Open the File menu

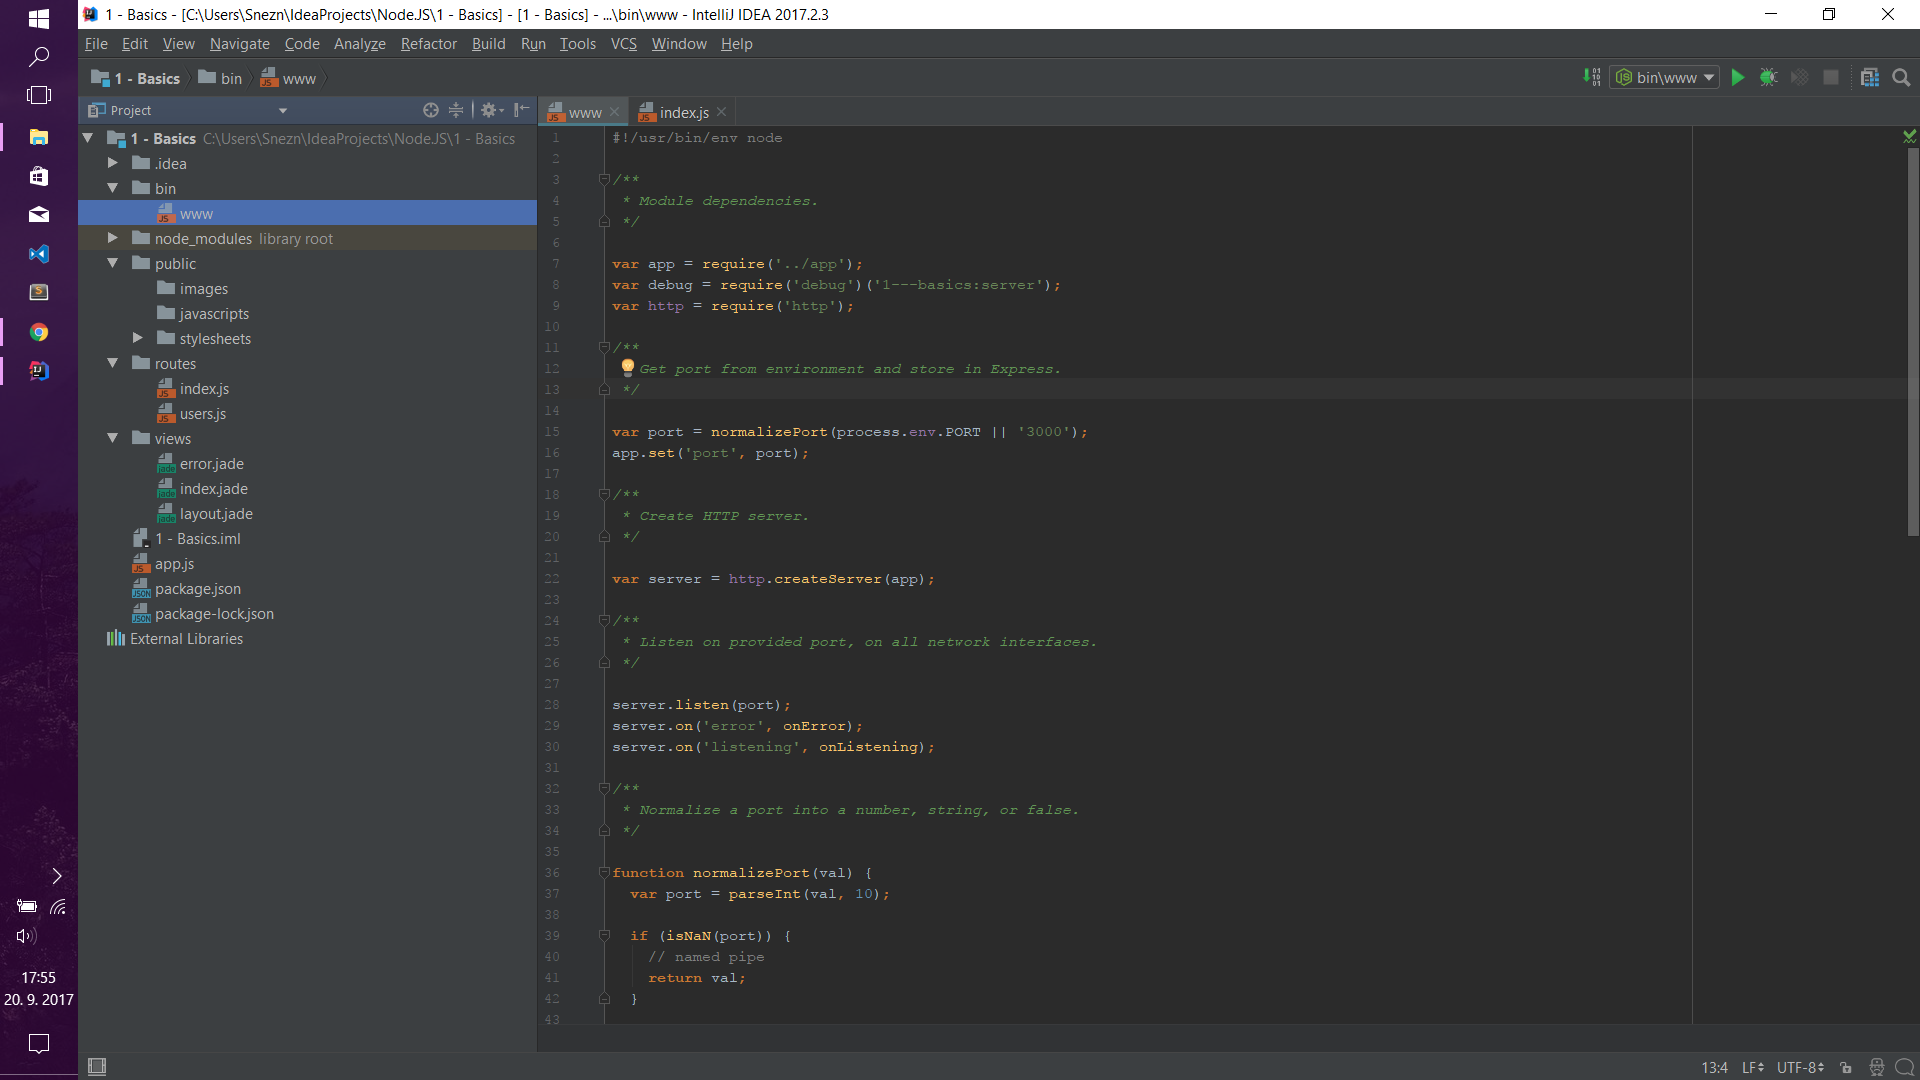(x=96, y=44)
